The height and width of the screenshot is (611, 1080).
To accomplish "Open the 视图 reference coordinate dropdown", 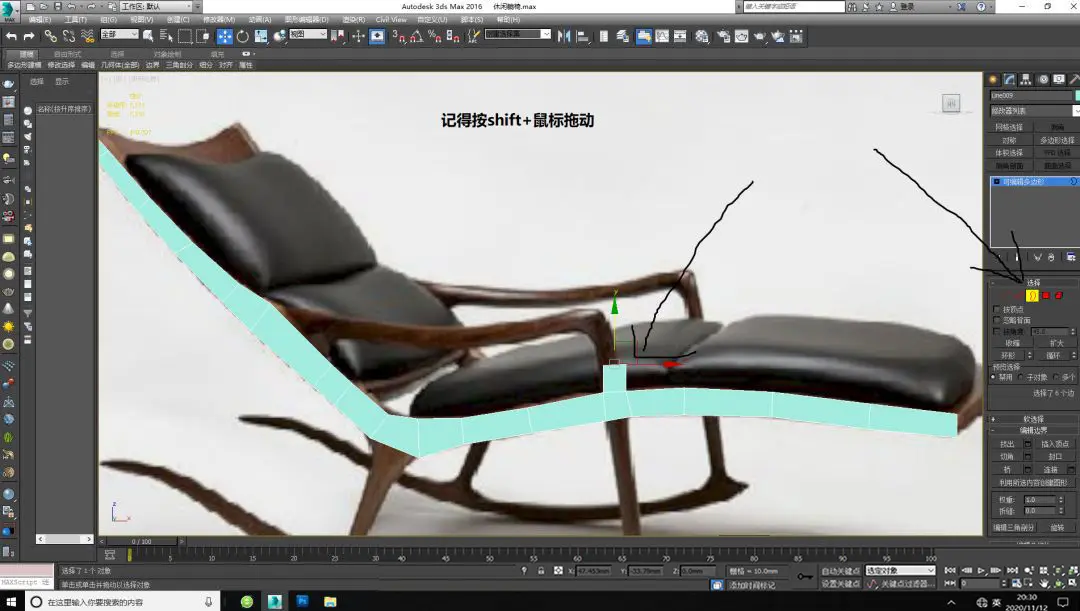I will [308, 34].
